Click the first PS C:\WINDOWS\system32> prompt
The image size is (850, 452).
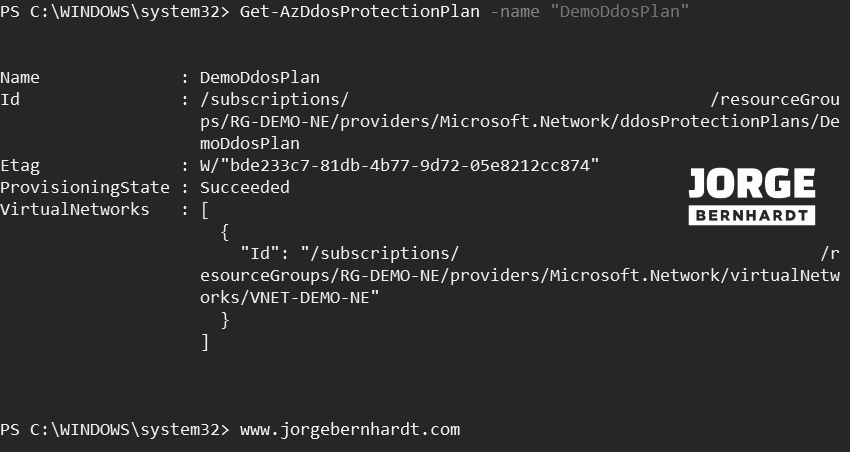pos(115,10)
